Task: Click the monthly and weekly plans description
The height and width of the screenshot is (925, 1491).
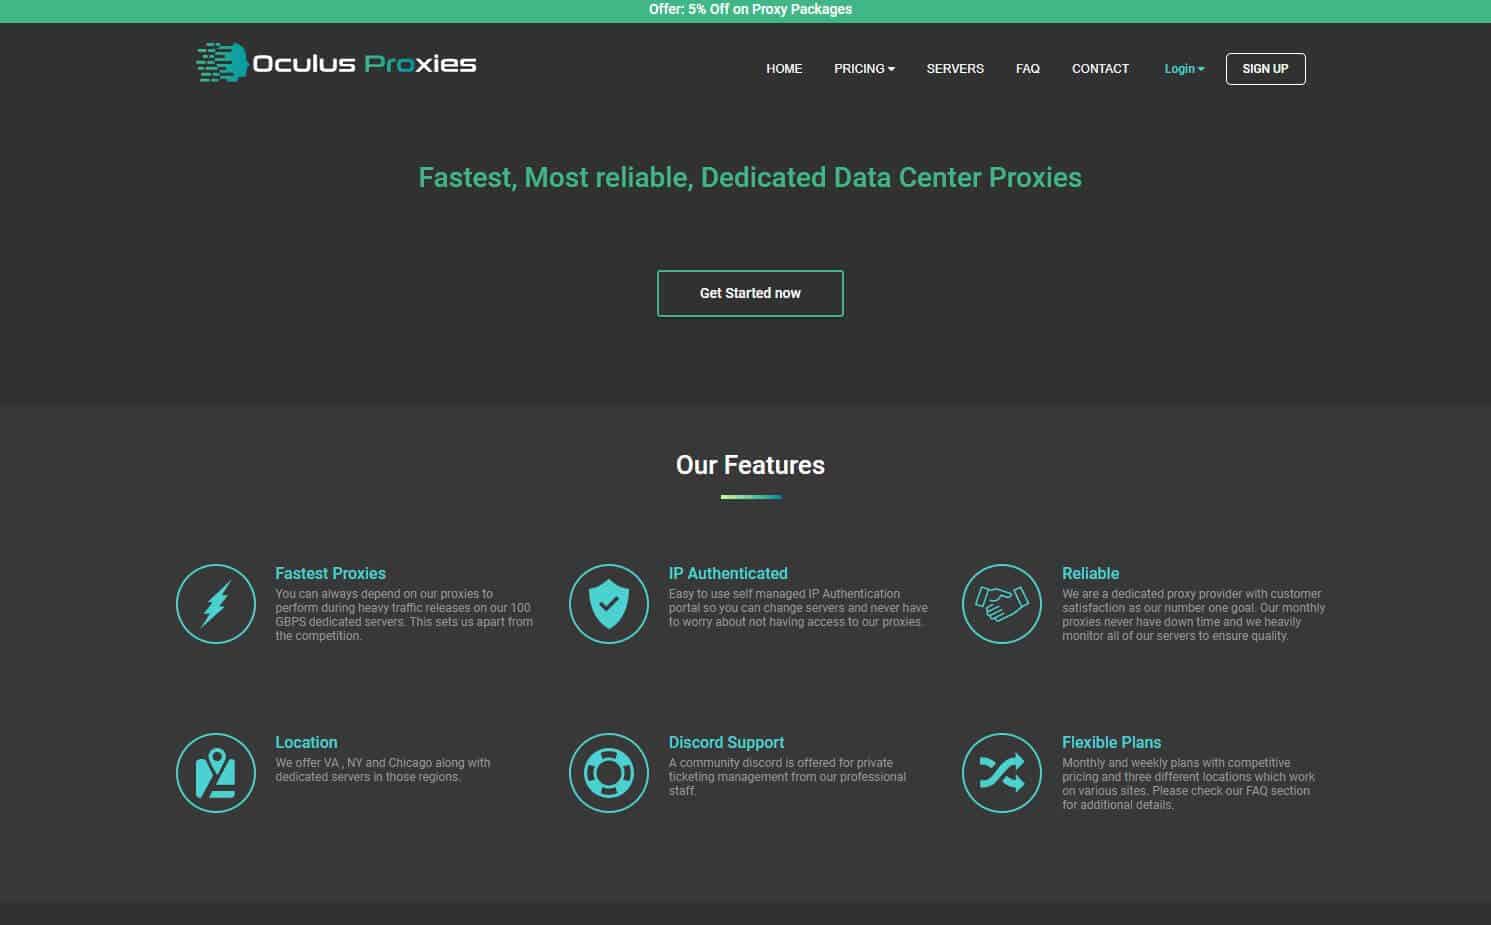Action: [1188, 784]
